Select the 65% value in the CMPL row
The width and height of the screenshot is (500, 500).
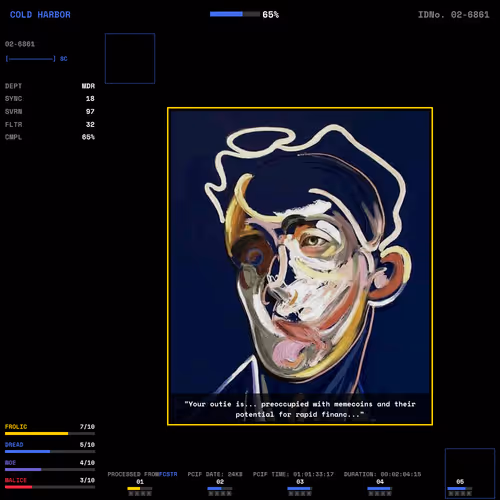click(88, 137)
